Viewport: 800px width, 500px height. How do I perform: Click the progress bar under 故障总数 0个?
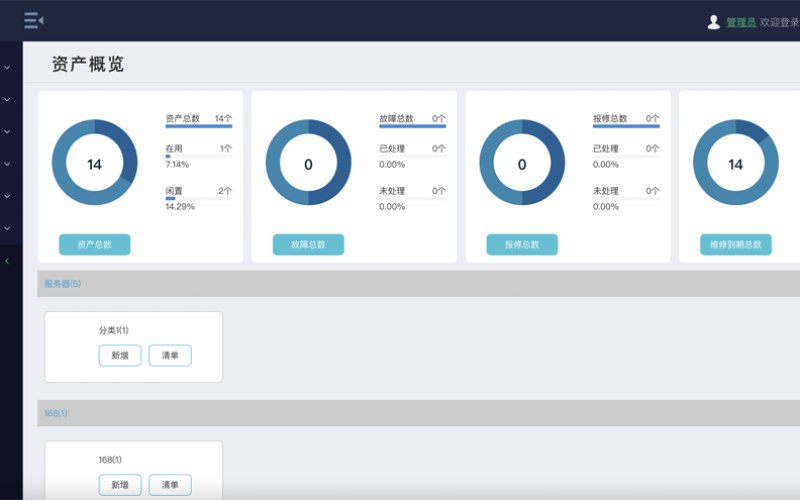[412, 126]
